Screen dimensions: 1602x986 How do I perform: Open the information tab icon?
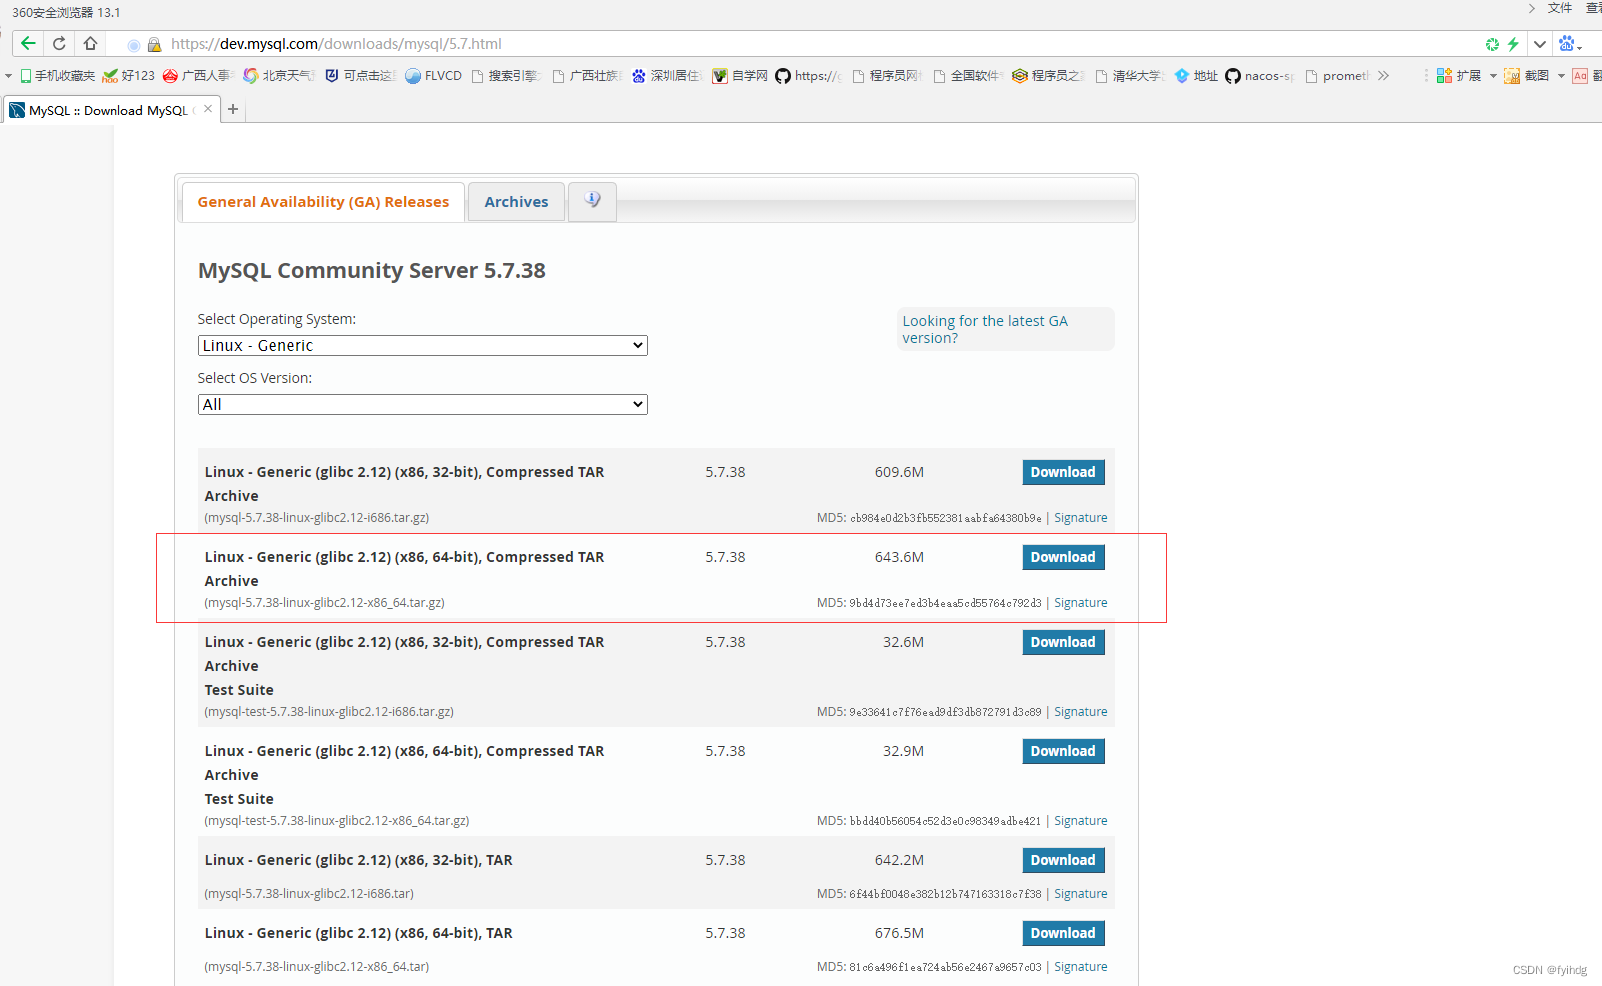[592, 201]
